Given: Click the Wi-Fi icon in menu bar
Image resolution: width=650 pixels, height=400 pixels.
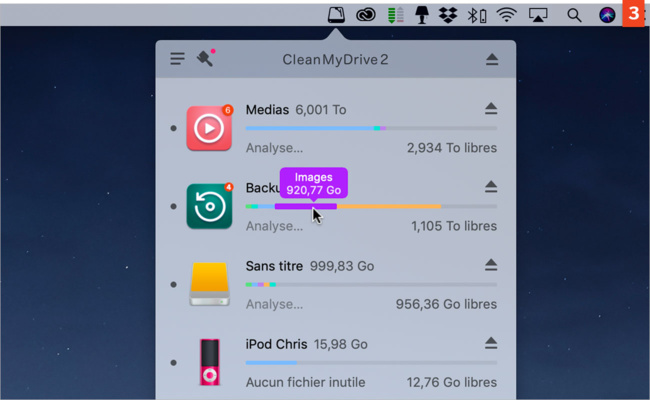Looking at the screenshot, I should pyautogui.click(x=507, y=15).
